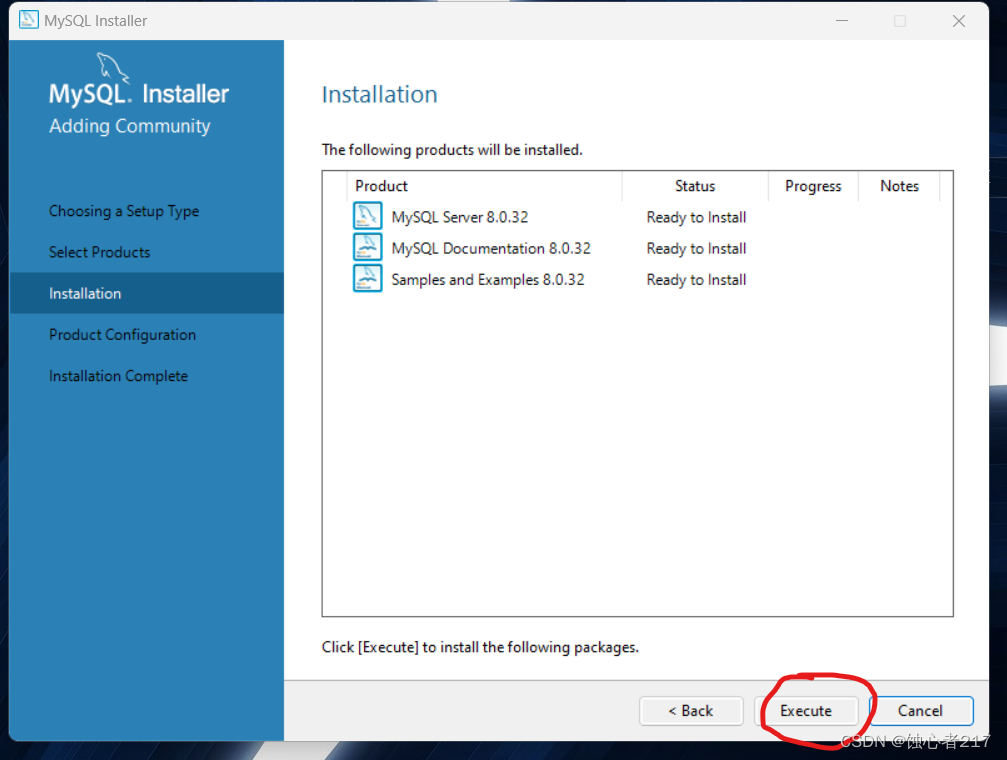Click the Adding Community subtitle
This screenshot has width=1007, height=760.
(x=130, y=126)
